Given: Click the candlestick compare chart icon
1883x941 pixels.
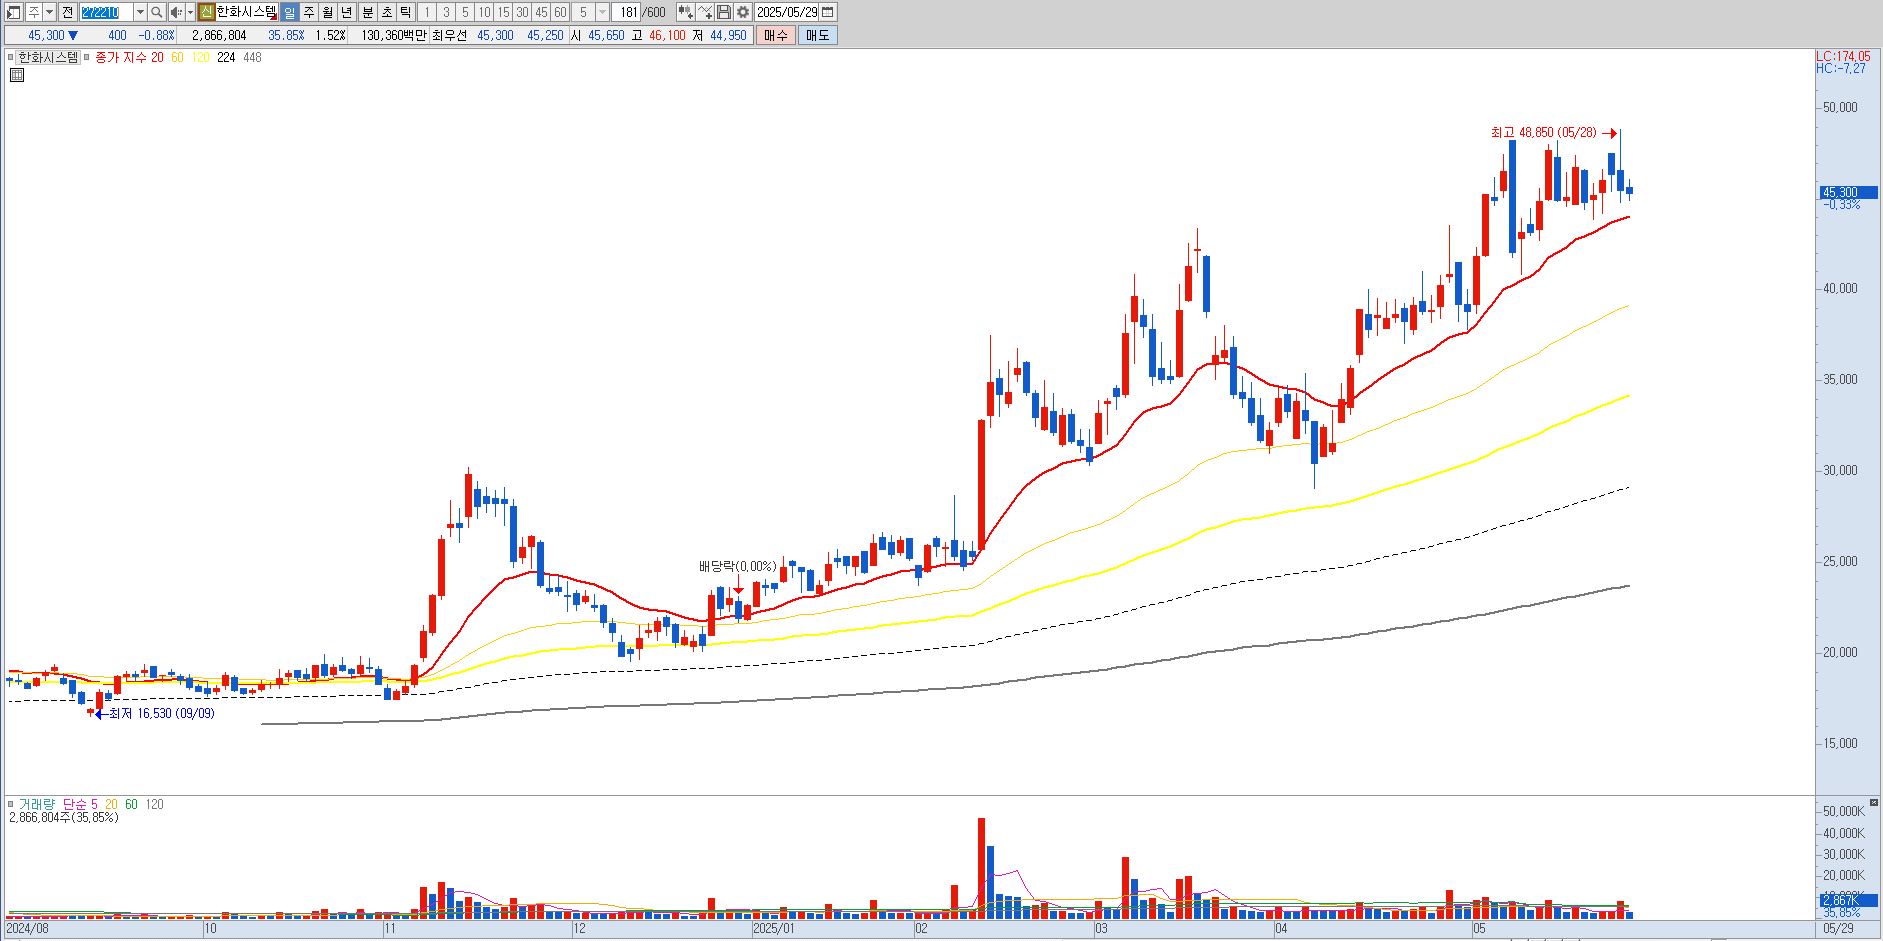Looking at the screenshot, I should pos(685,12).
